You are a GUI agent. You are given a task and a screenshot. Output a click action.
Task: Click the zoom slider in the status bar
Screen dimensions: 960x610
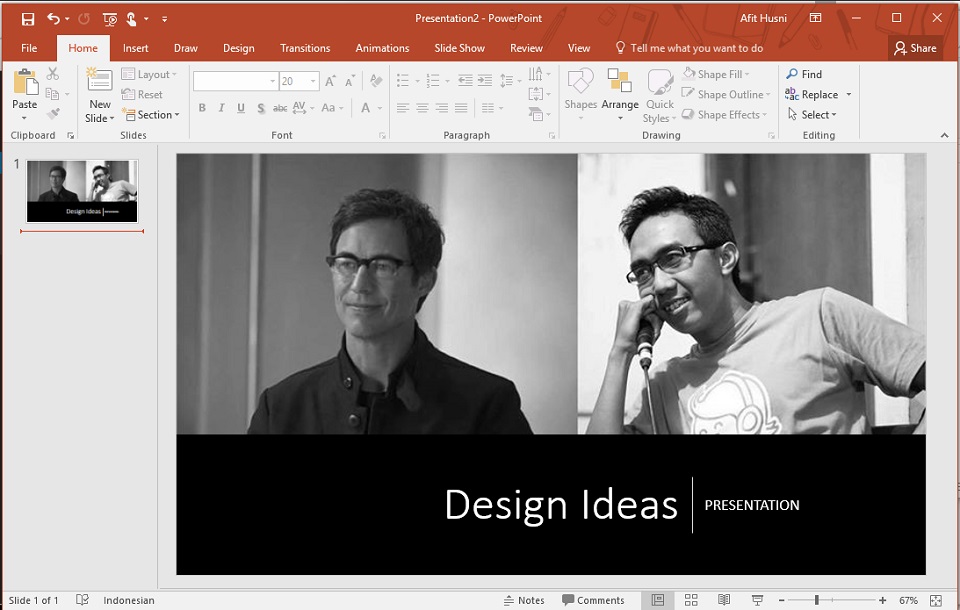coord(817,600)
